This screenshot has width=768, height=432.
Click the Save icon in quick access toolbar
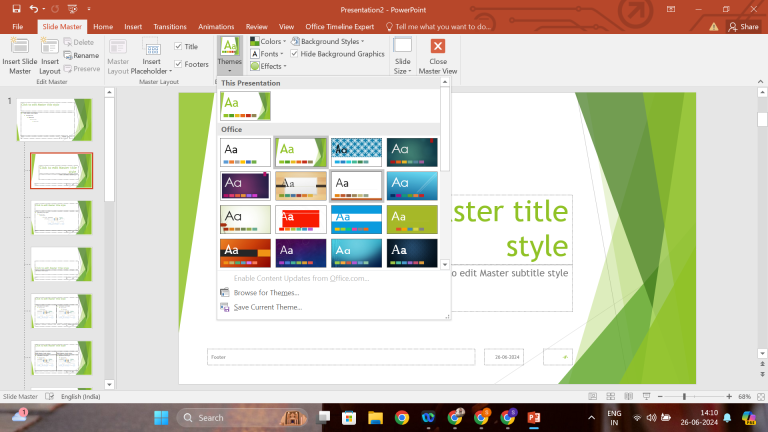click(16, 9)
